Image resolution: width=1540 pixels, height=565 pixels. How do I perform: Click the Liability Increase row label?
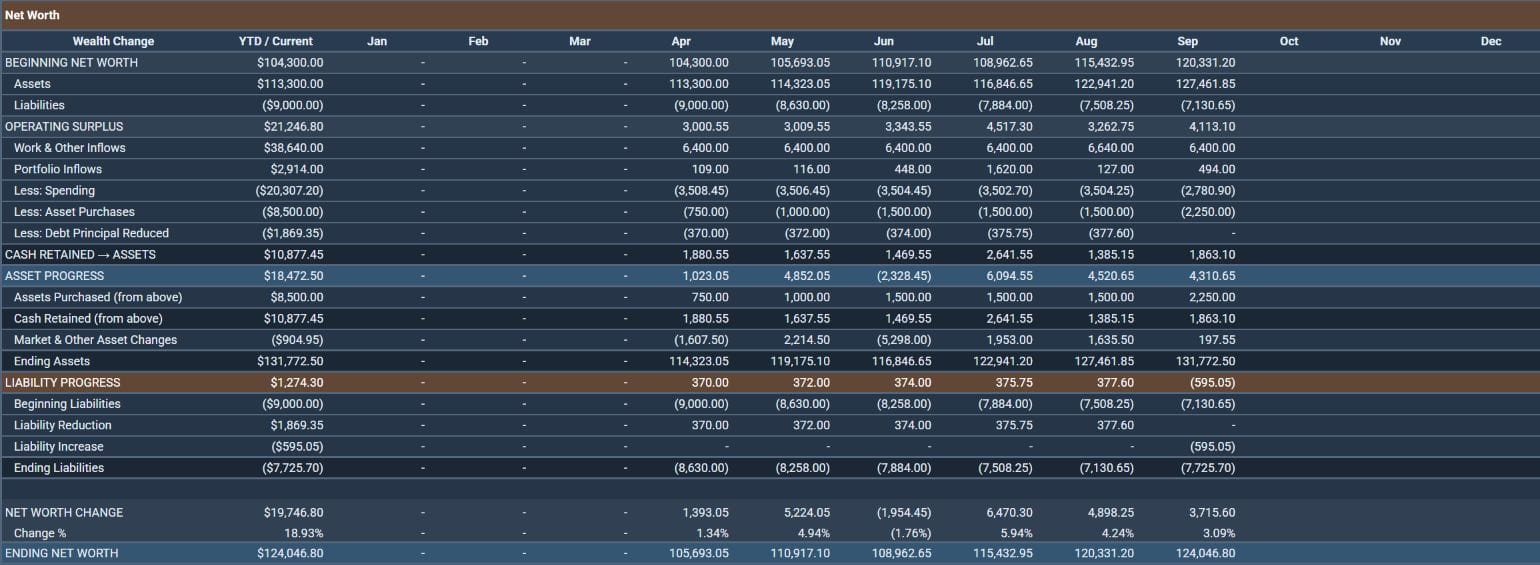59,447
